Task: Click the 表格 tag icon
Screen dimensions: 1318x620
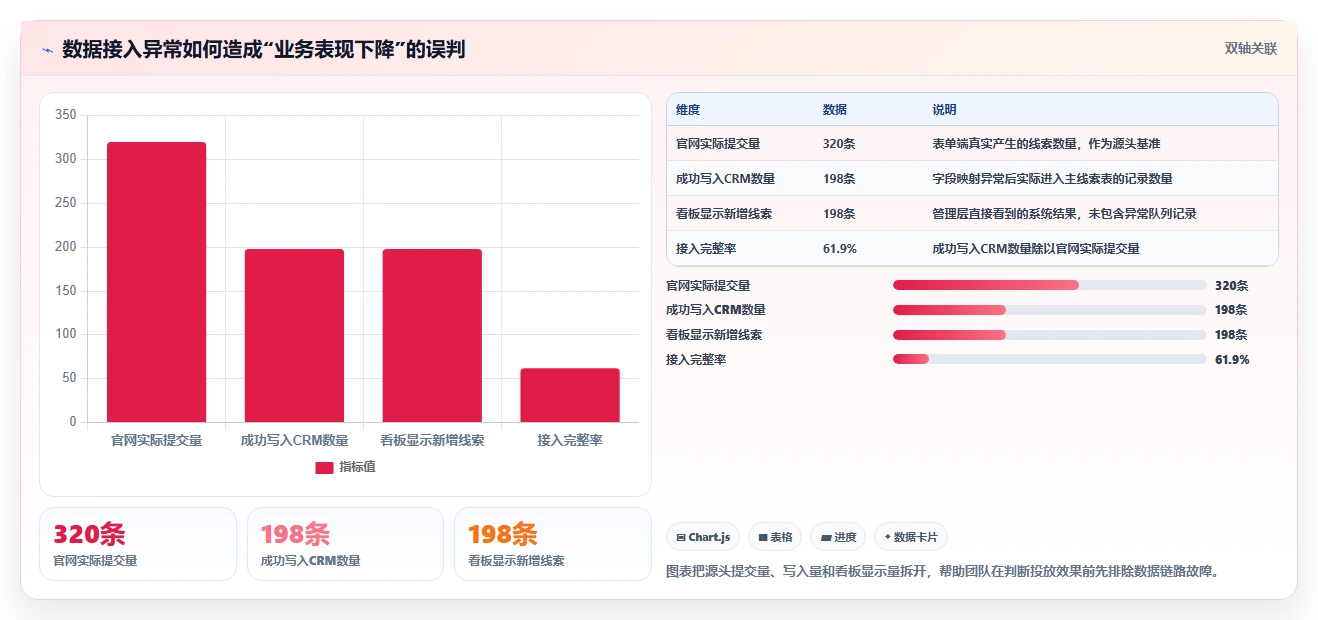Action: [x=763, y=538]
